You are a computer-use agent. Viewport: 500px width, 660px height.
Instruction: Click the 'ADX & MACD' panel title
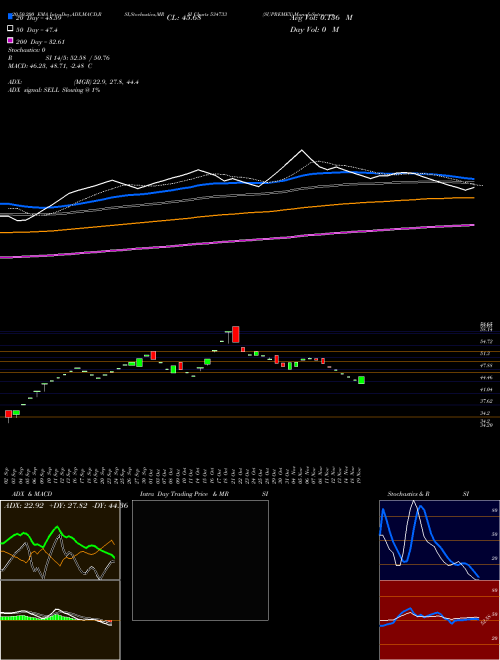pyautogui.click(x=32, y=494)
